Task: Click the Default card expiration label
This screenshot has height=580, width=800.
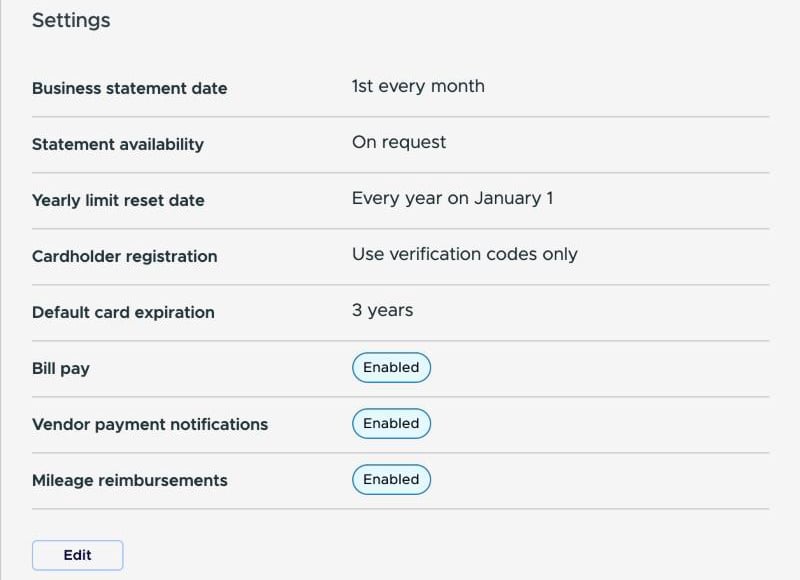Action: 123,312
